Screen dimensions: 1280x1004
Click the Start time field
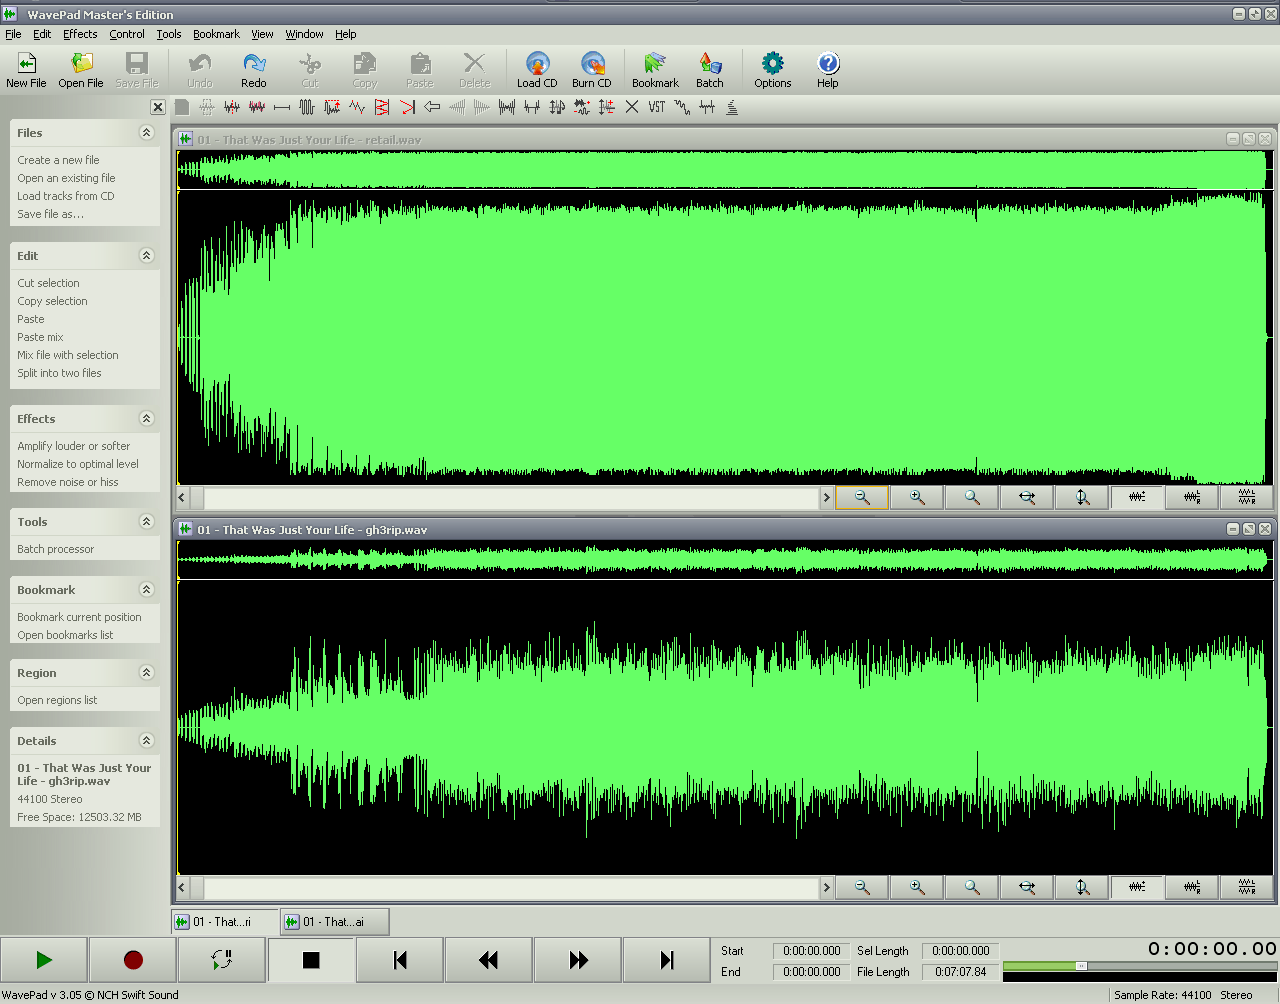click(x=812, y=951)
